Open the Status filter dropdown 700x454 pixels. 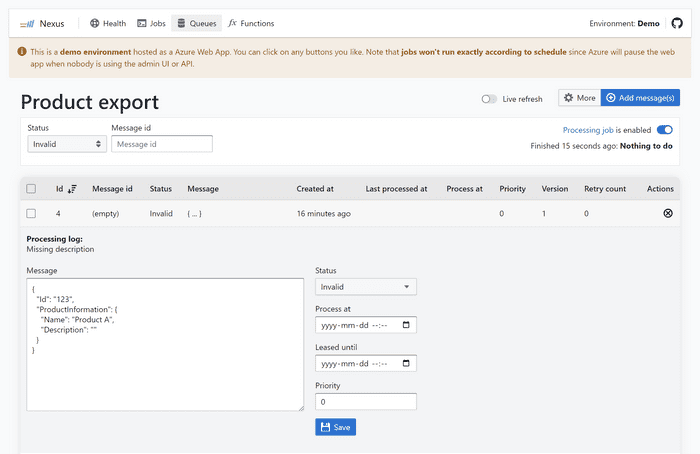67,144
